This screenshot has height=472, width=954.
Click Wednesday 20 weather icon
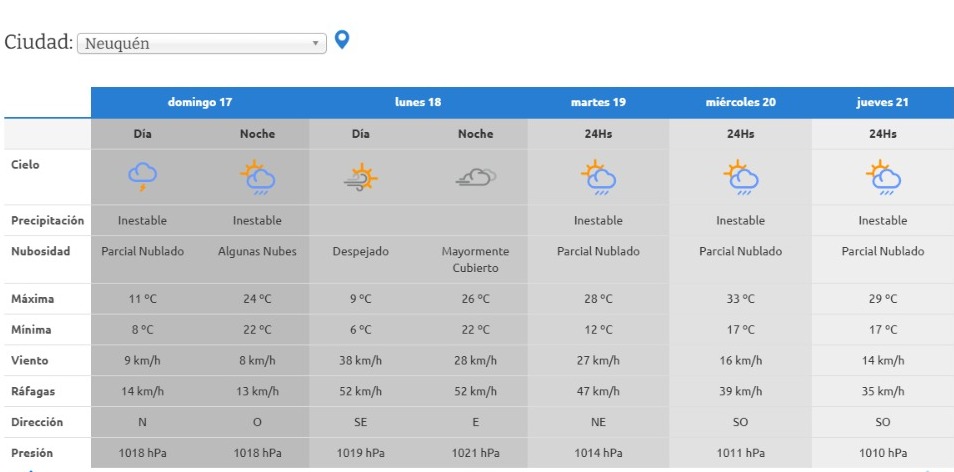740,177
